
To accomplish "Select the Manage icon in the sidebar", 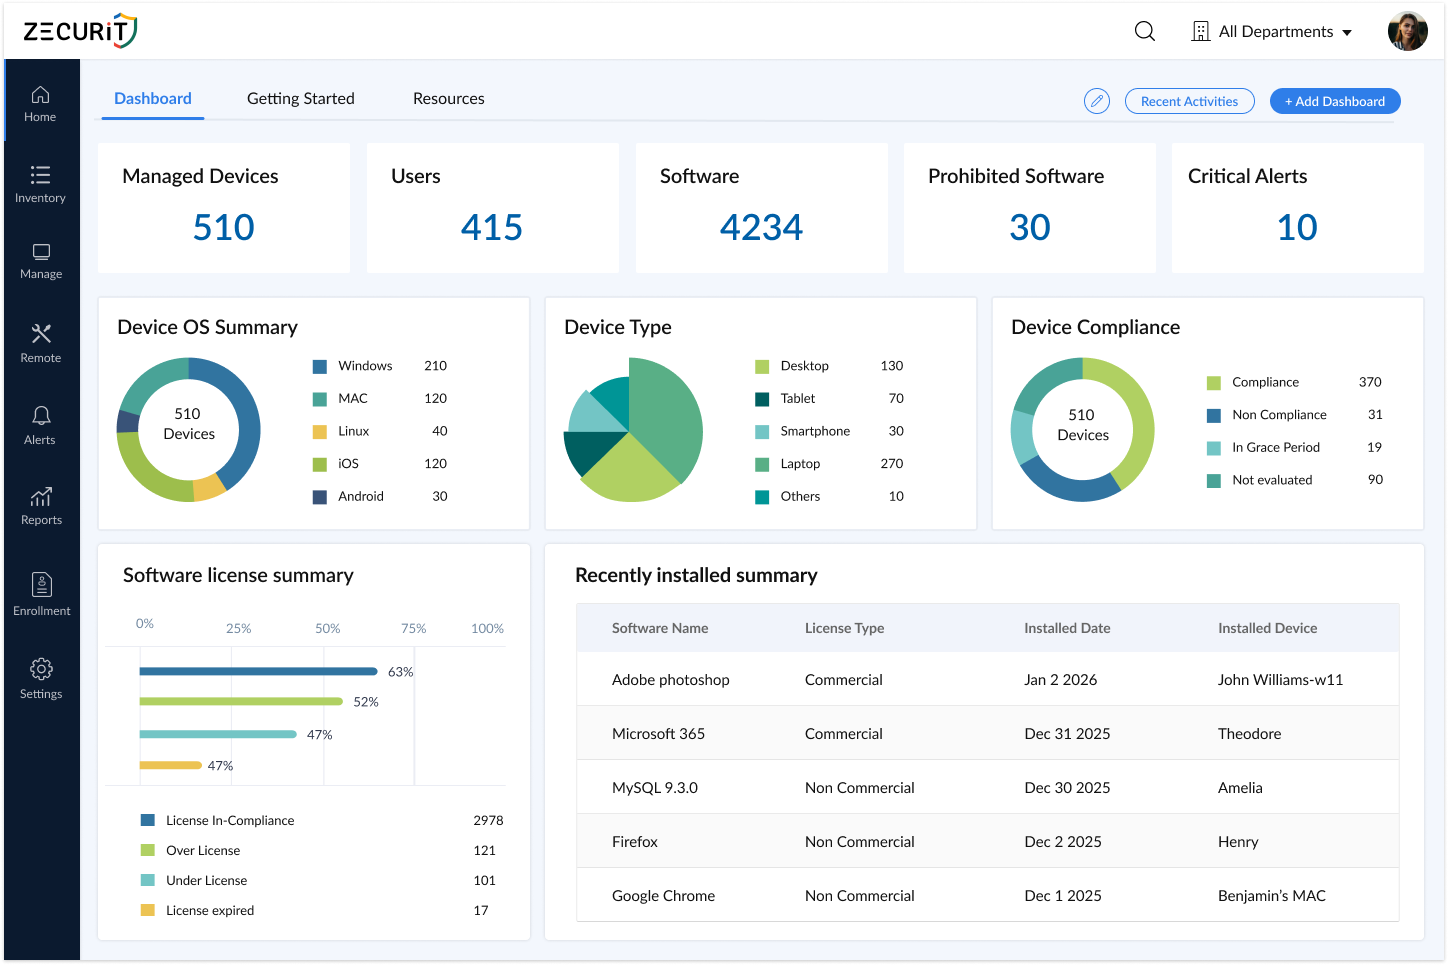I will coord(41,262).
